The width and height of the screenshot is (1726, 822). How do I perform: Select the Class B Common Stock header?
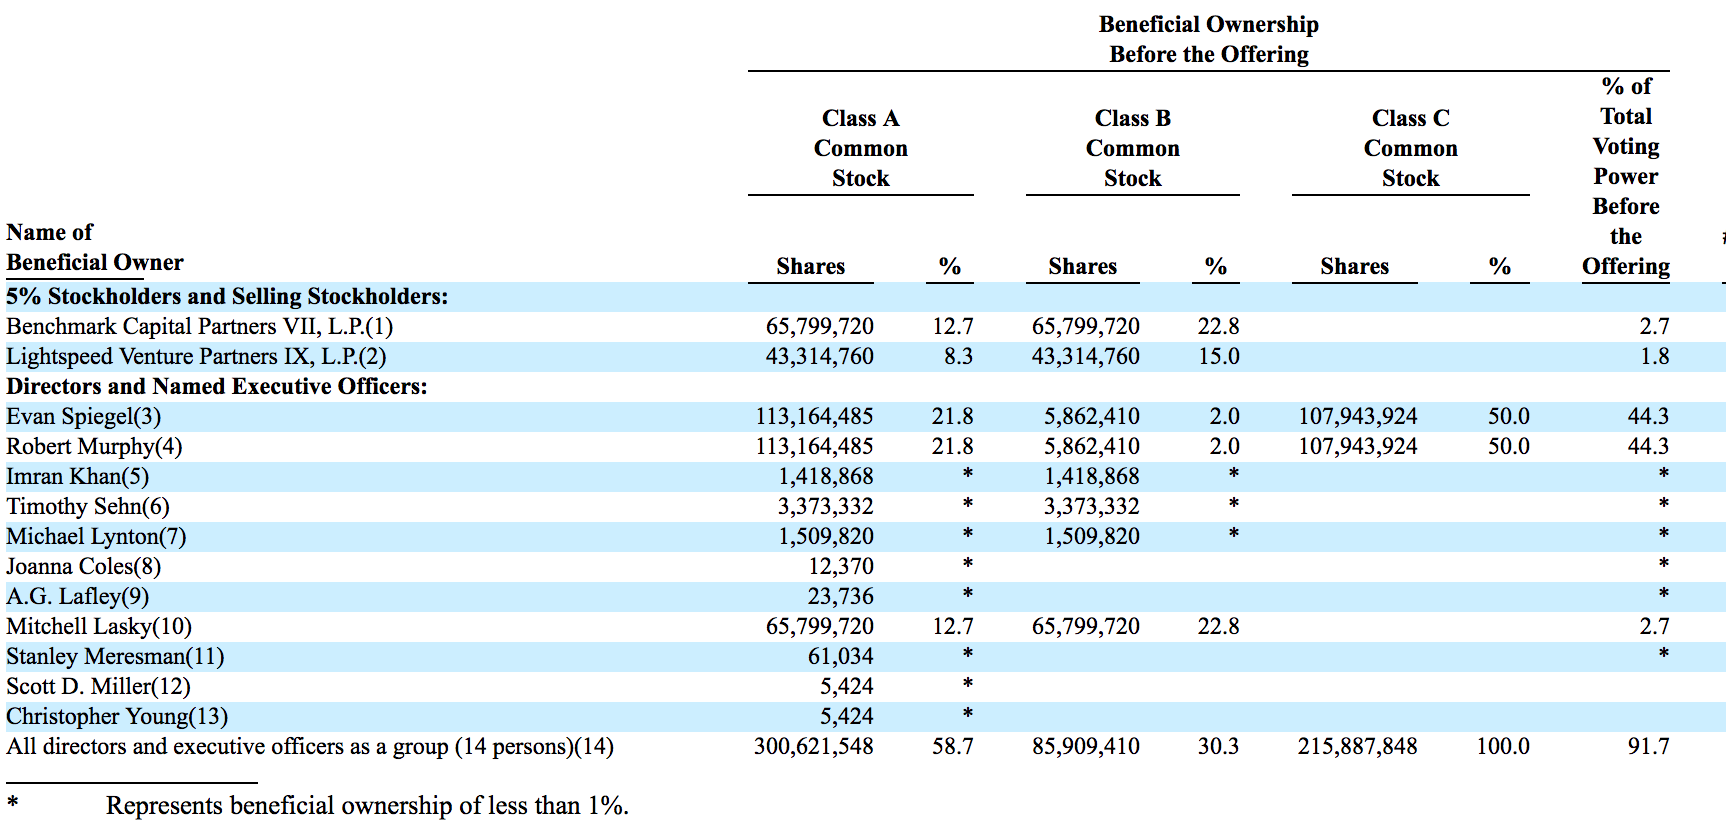[1132, 148]
